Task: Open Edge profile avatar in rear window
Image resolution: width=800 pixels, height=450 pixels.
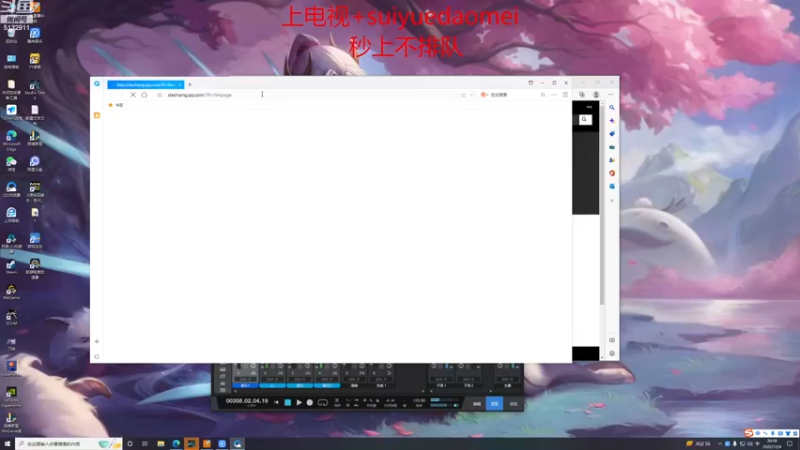Action: [596, 94]
